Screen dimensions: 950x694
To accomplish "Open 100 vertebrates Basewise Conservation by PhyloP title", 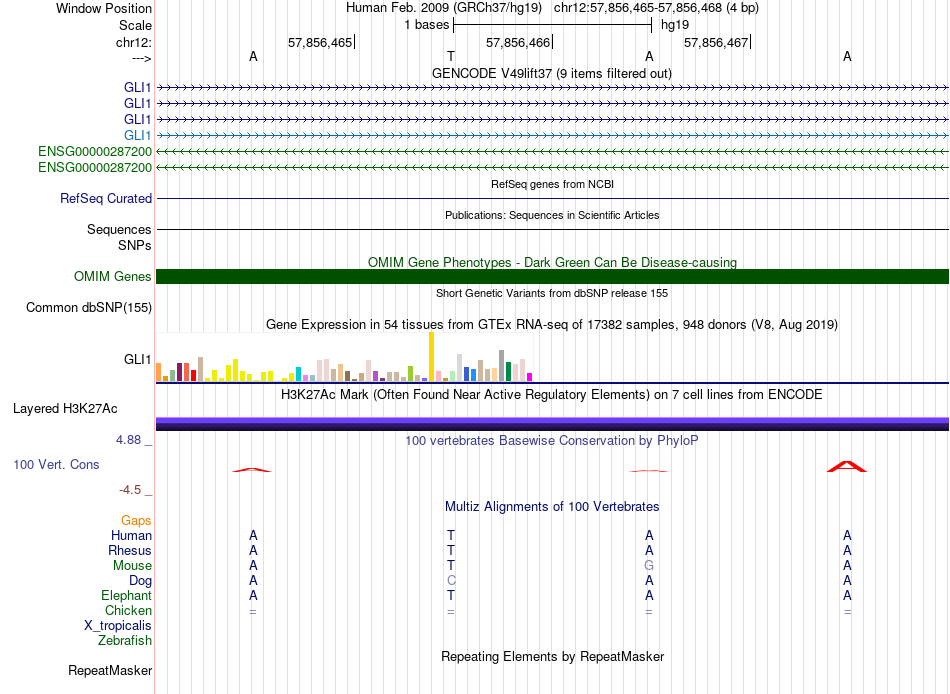I will (x=552, y=441).
